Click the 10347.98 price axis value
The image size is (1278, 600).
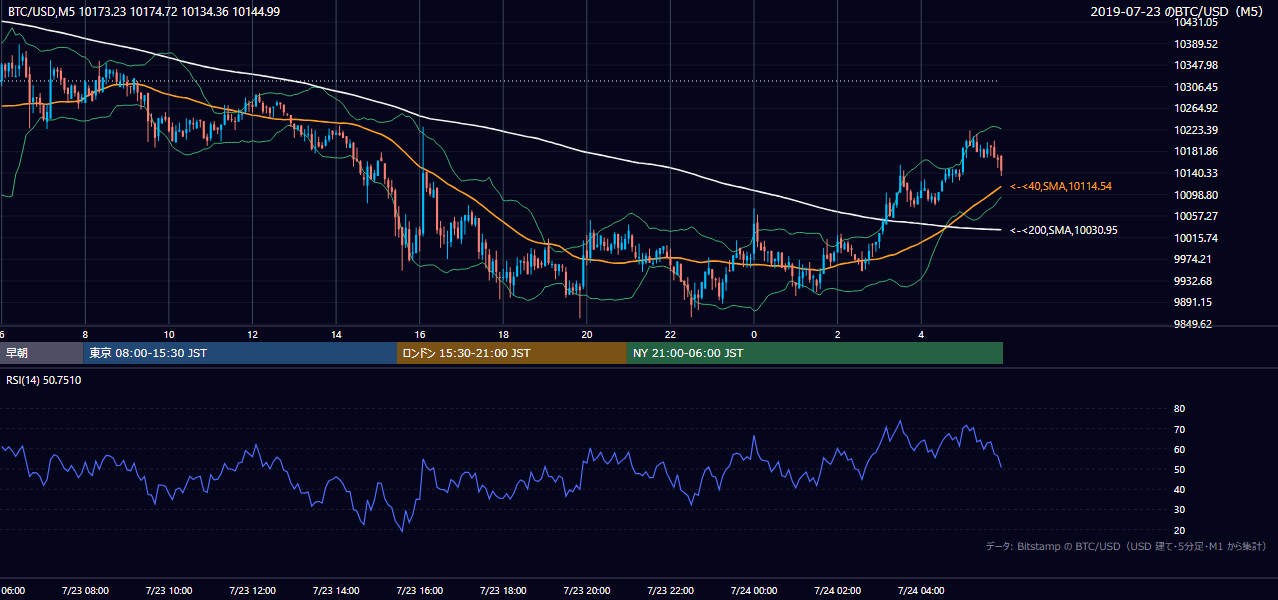(1195, 65)
